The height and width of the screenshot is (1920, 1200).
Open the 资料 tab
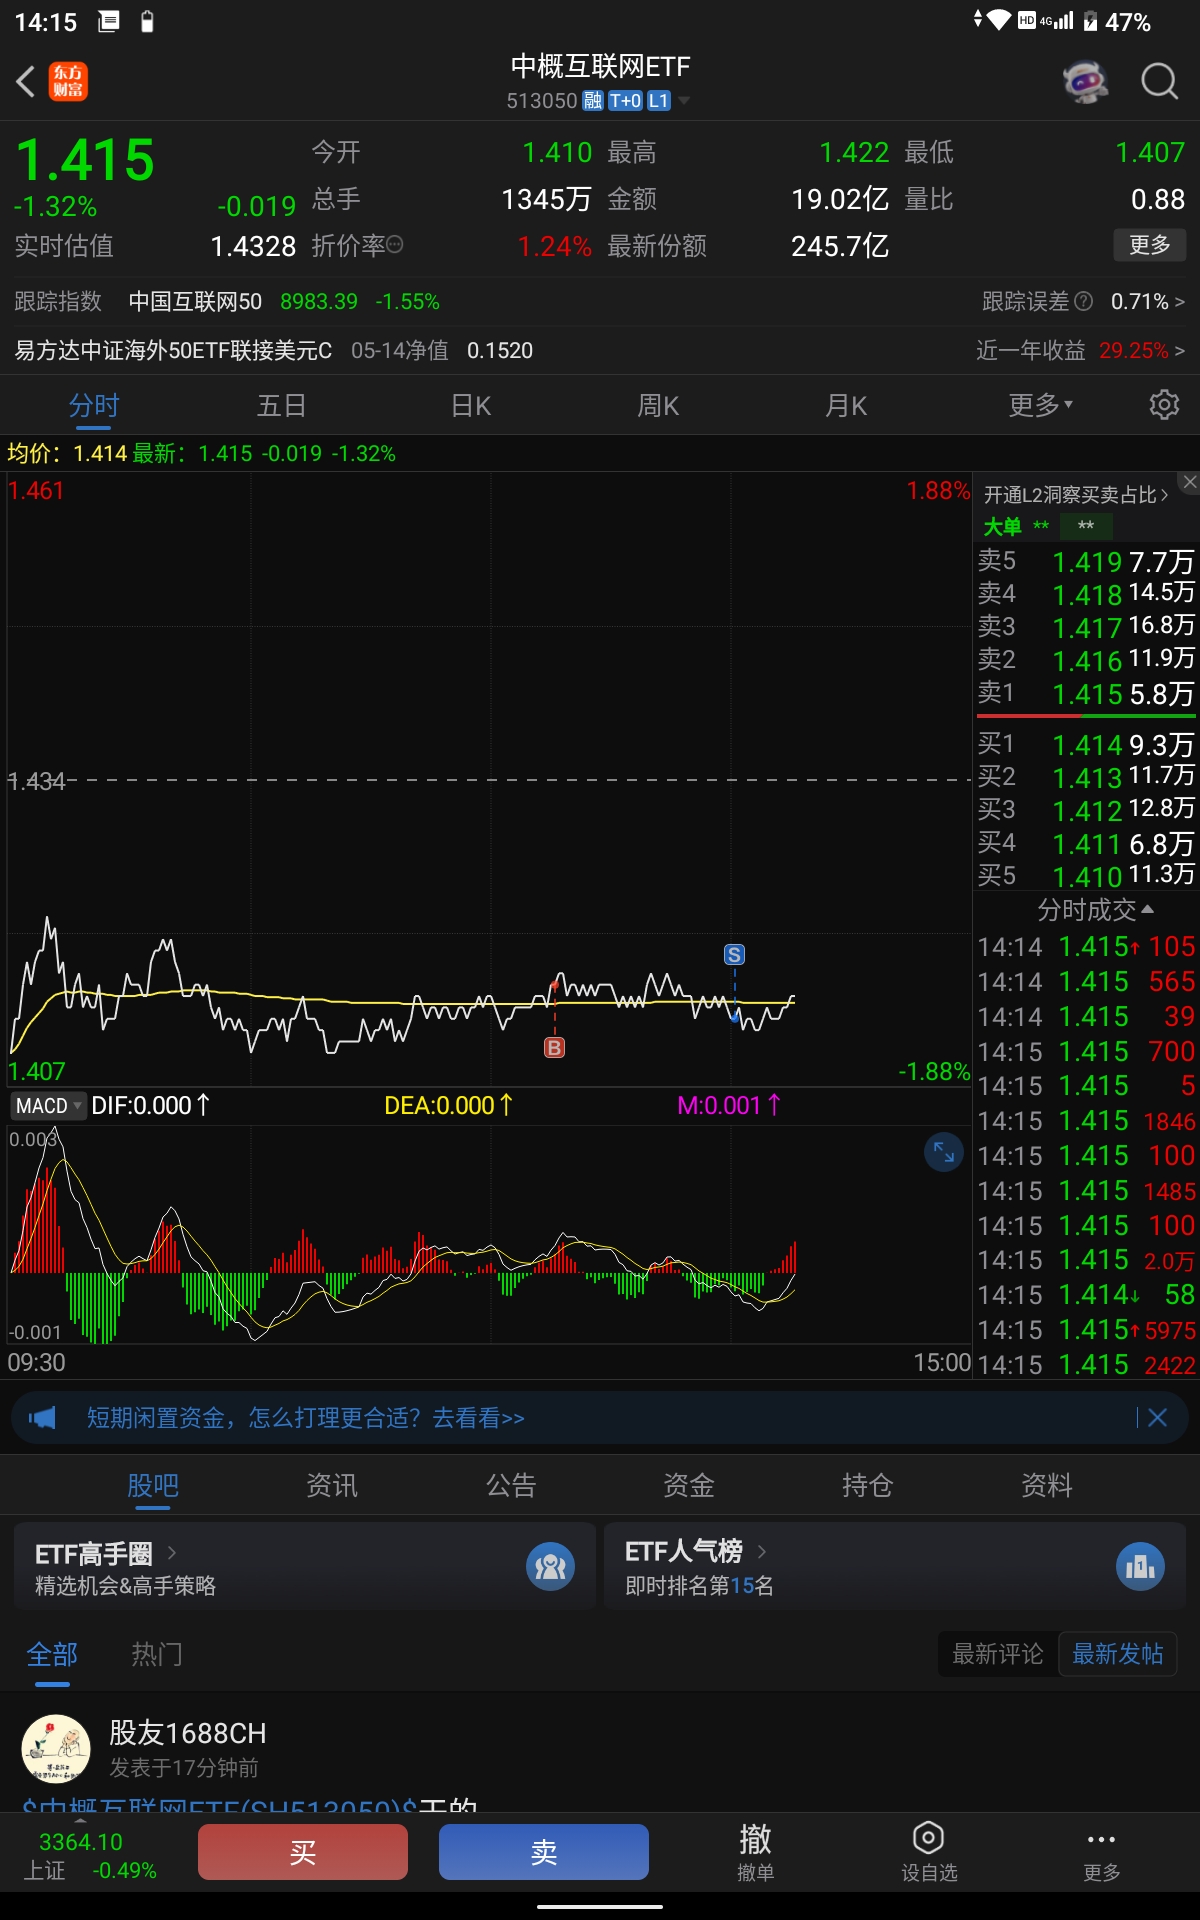pyautogui.click(x=1046, y=1485)
